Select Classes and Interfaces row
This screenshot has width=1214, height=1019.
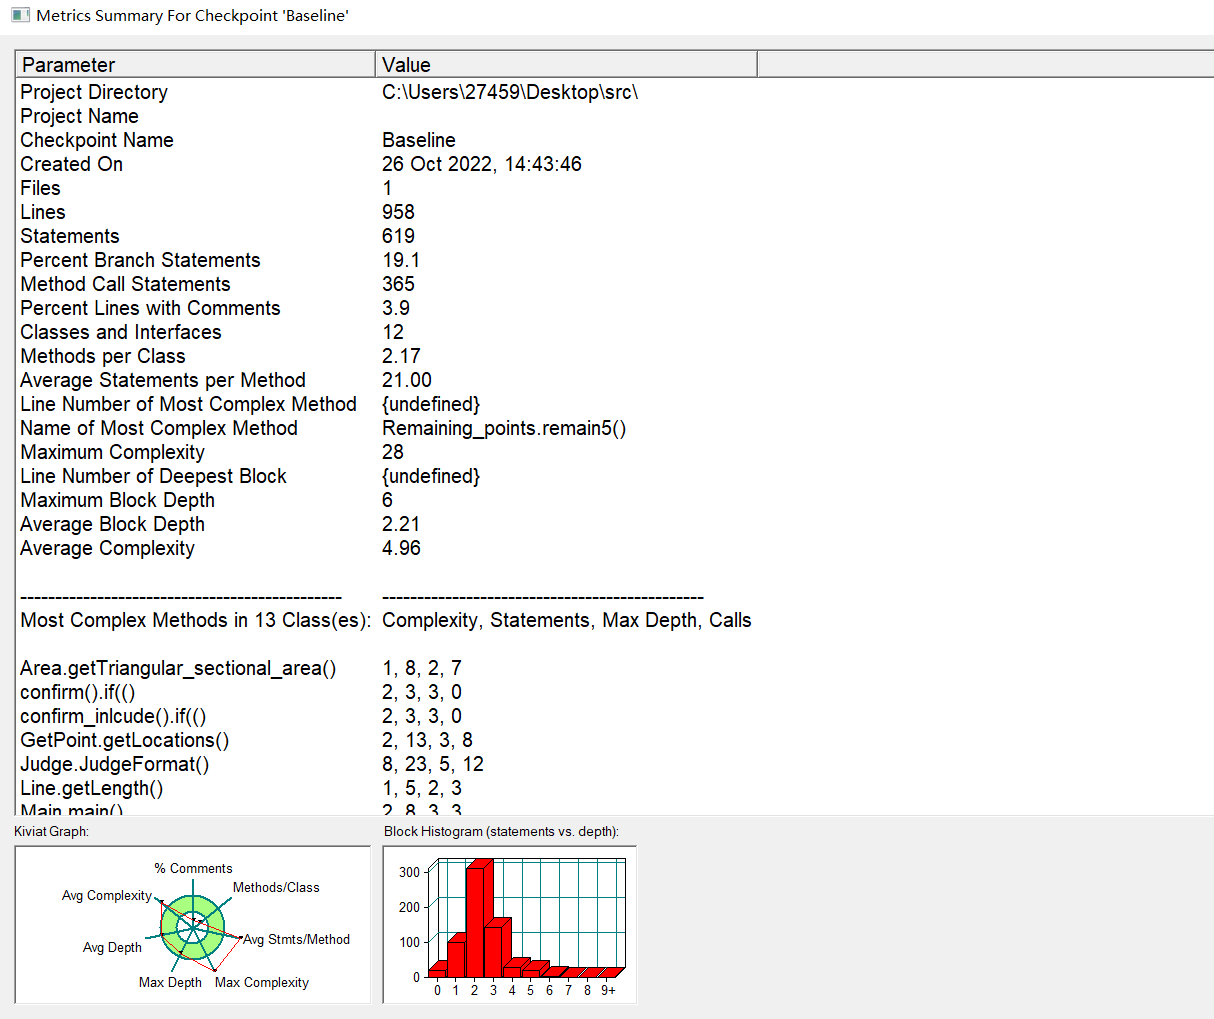121,332
